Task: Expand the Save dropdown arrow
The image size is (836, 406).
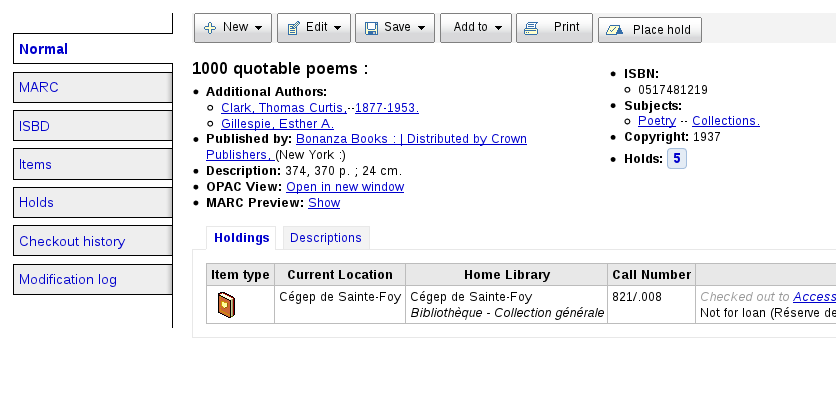Action: pyautogui.click(x=422, y=28)
